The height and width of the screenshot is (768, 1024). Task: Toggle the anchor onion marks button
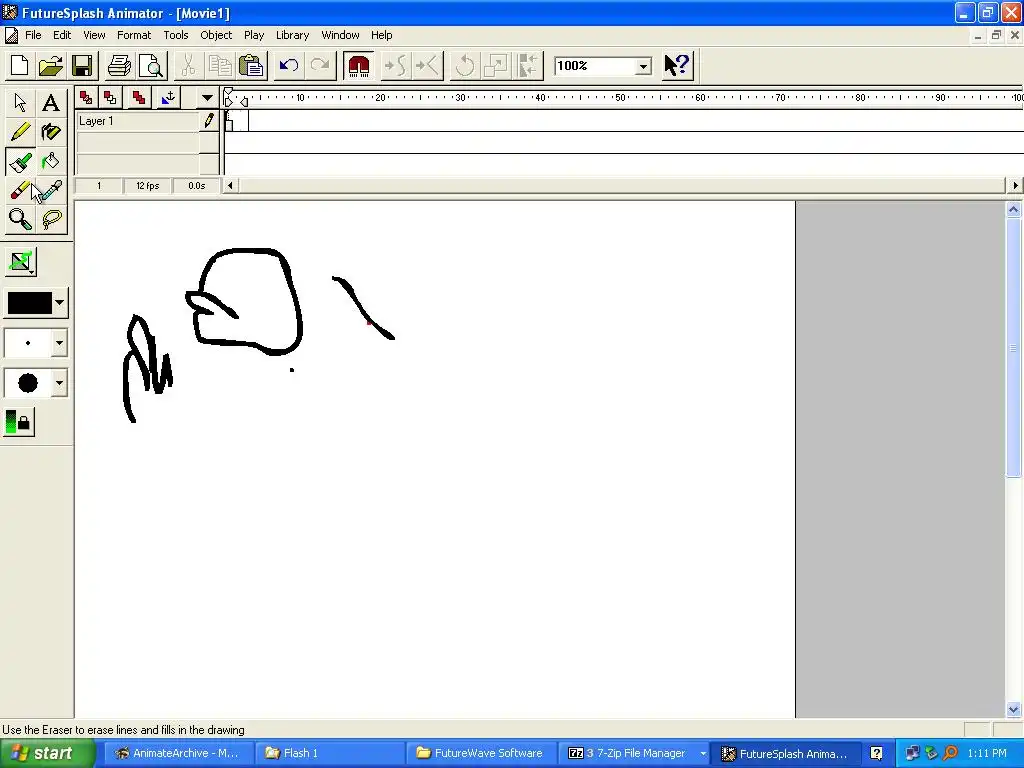167,98
